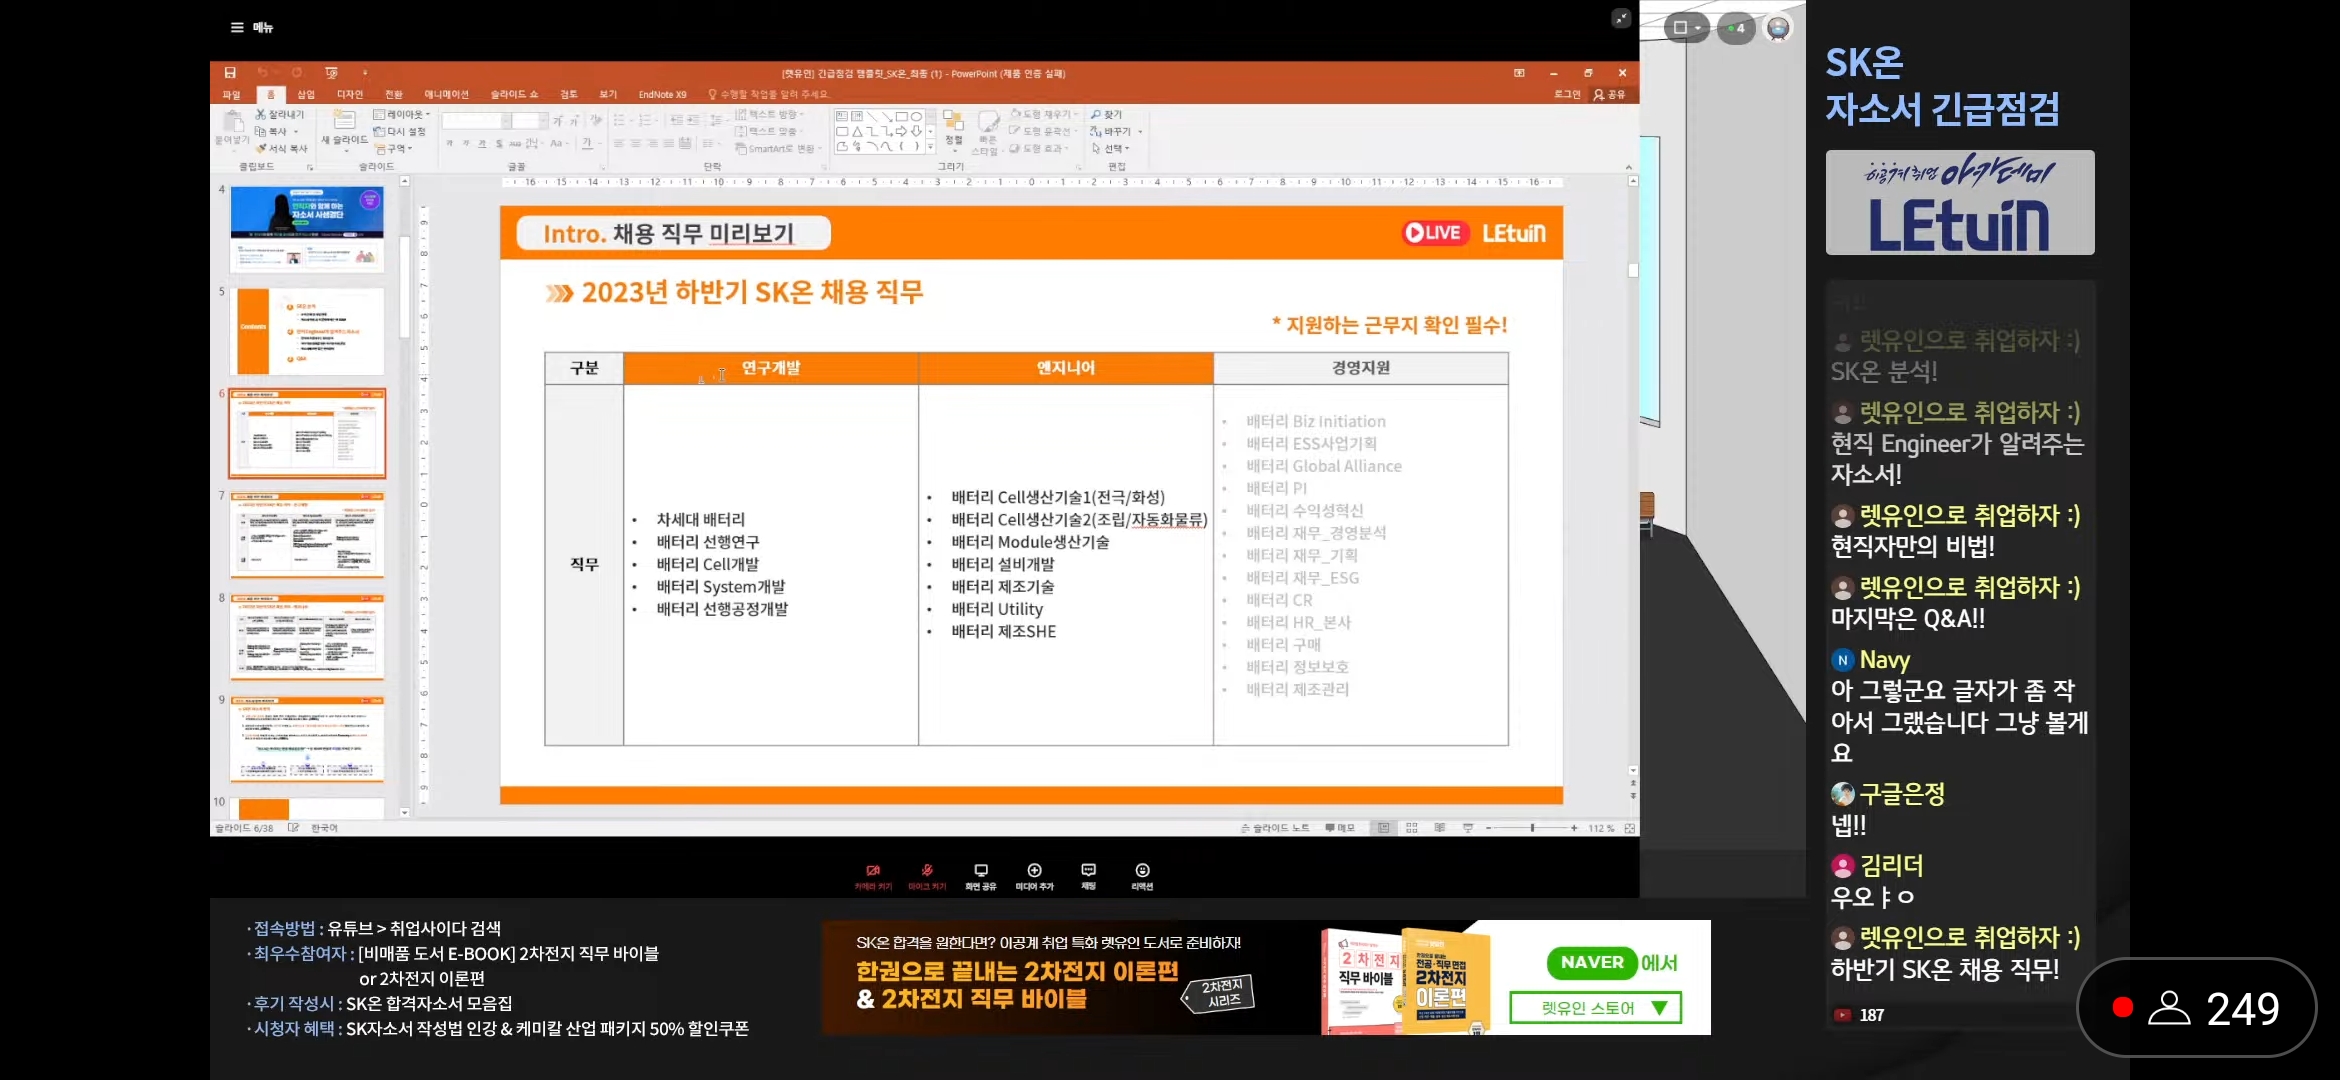Viewport: 2340px width, 1080px height.
Task: Click the 메모 (Comments) status bar button
Action: [x=1340, y=828]
